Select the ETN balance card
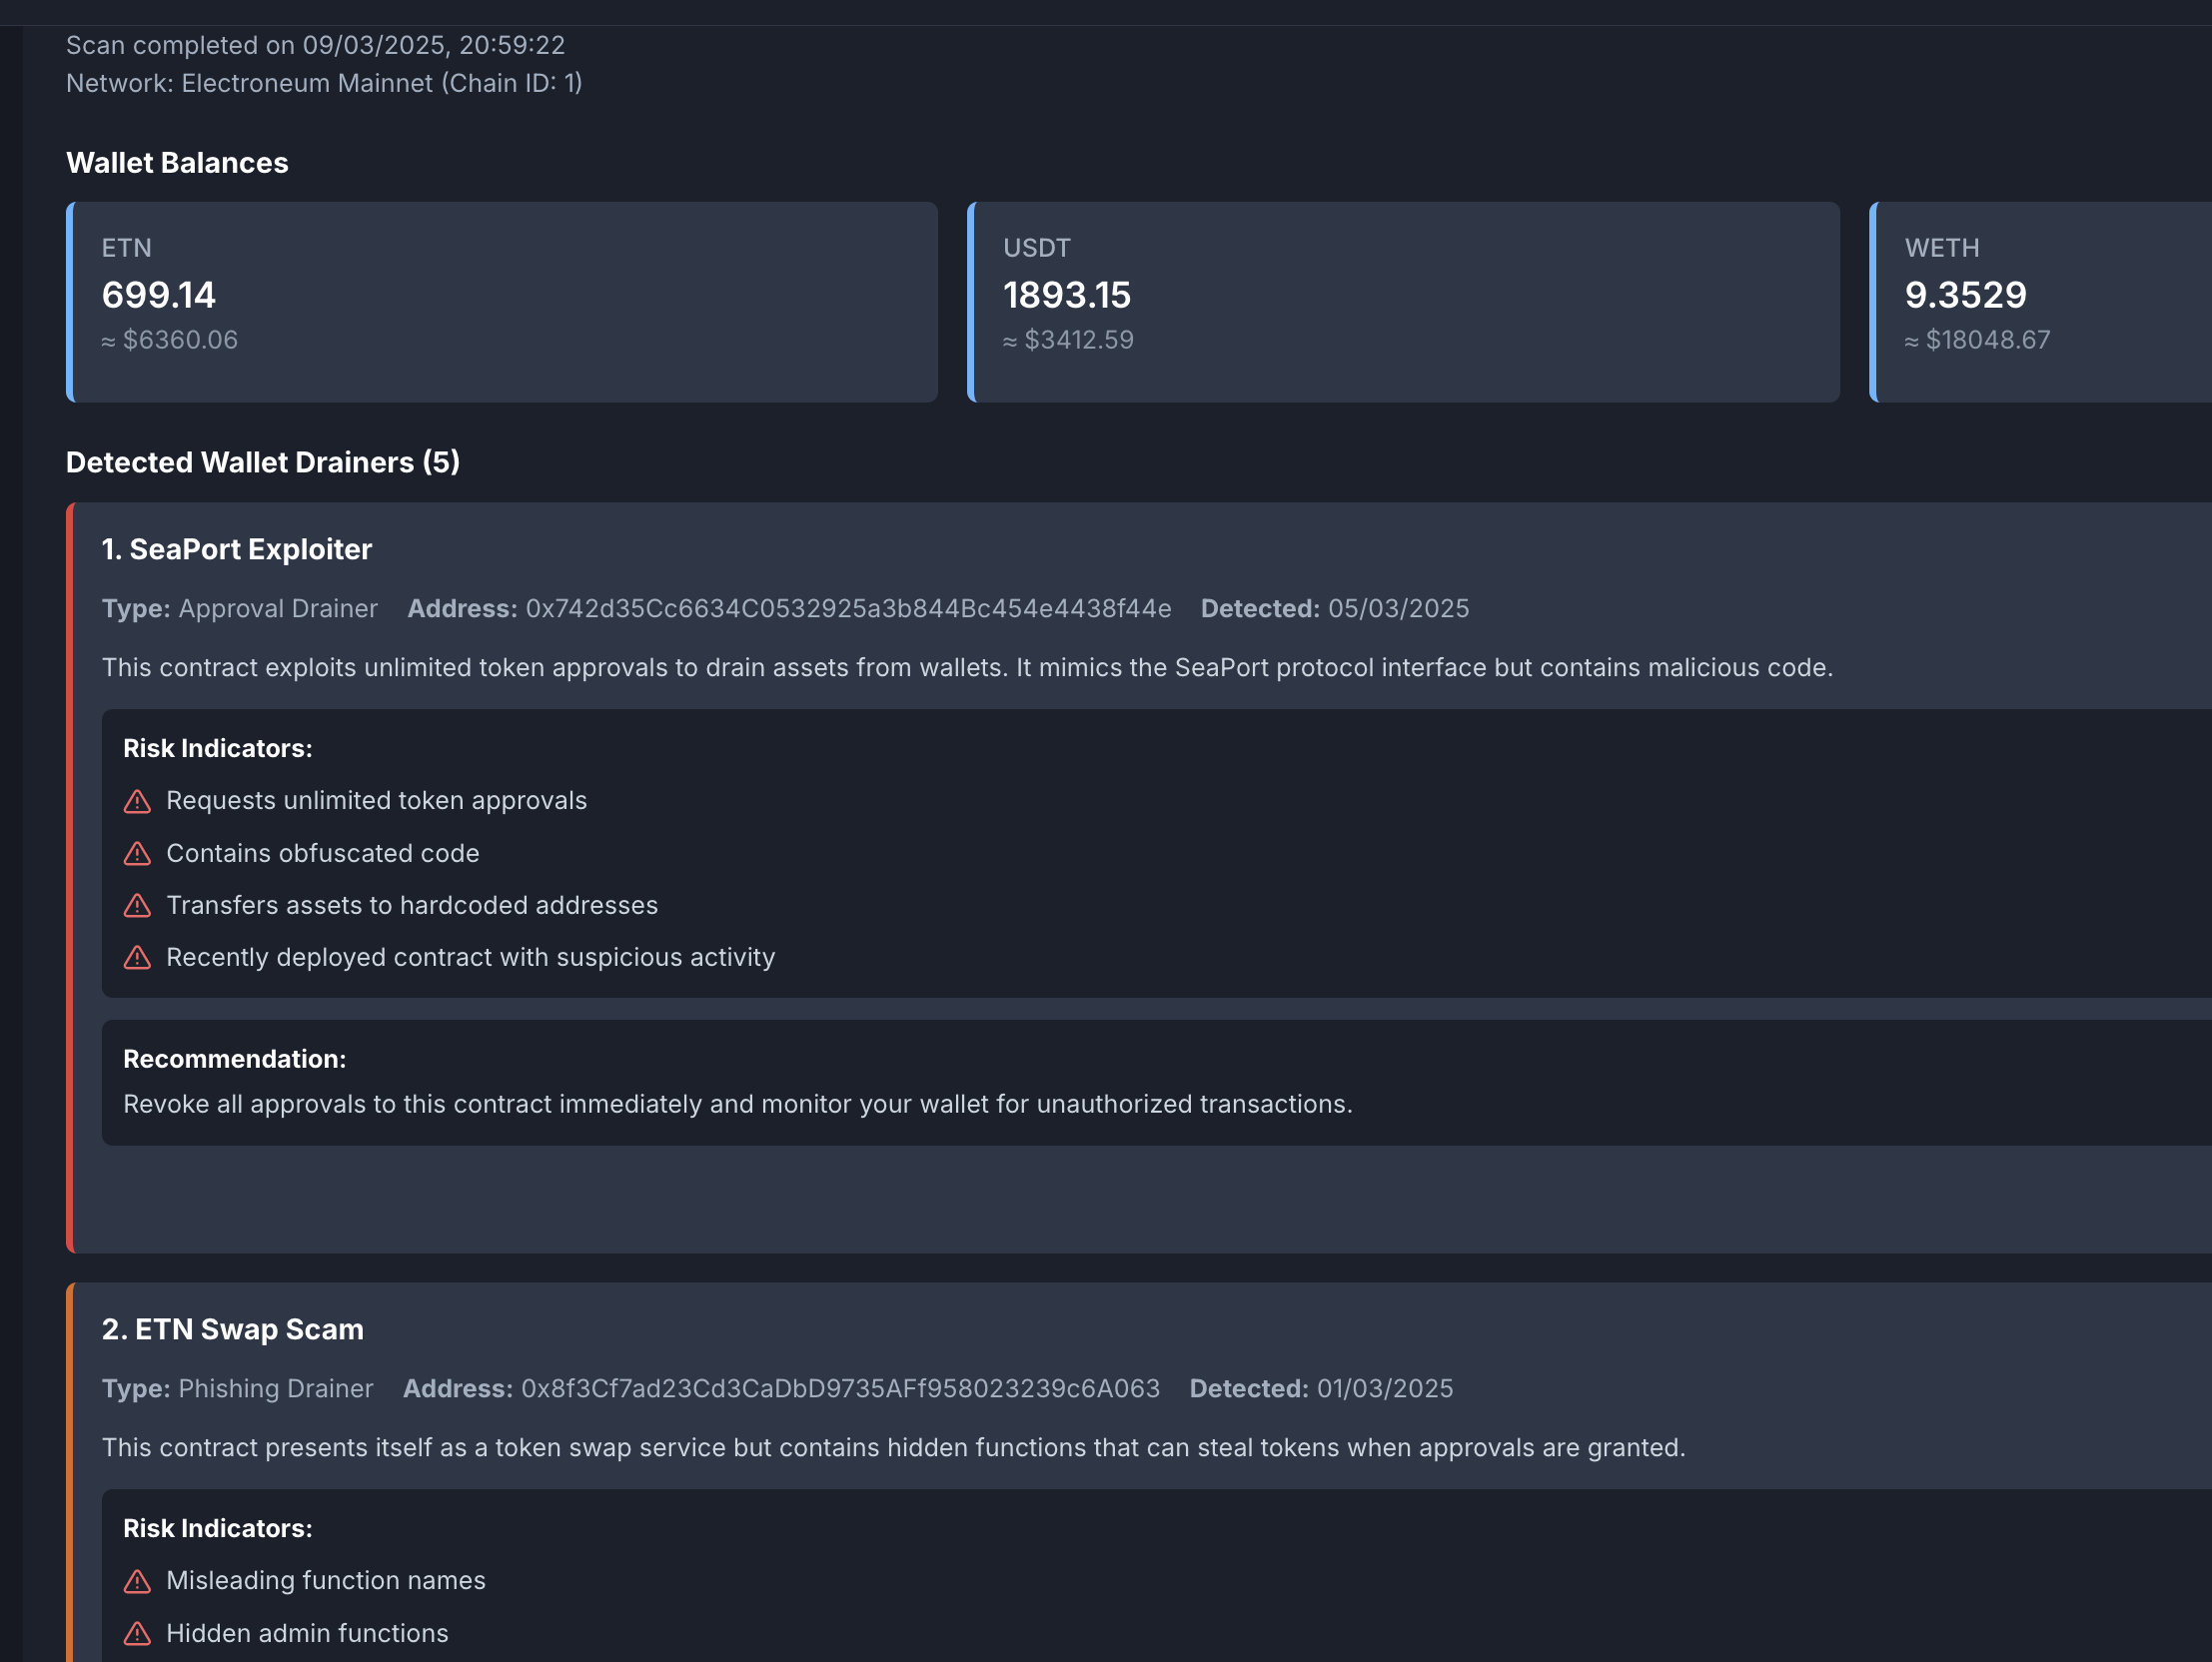The width and height of the screenshot is (2212, 1662). tap(502, 302)
